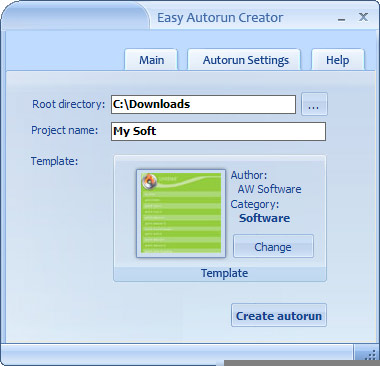Close the Easy Autorun Creator window
This screenshot has height=366, width=380.
(363, 17)
